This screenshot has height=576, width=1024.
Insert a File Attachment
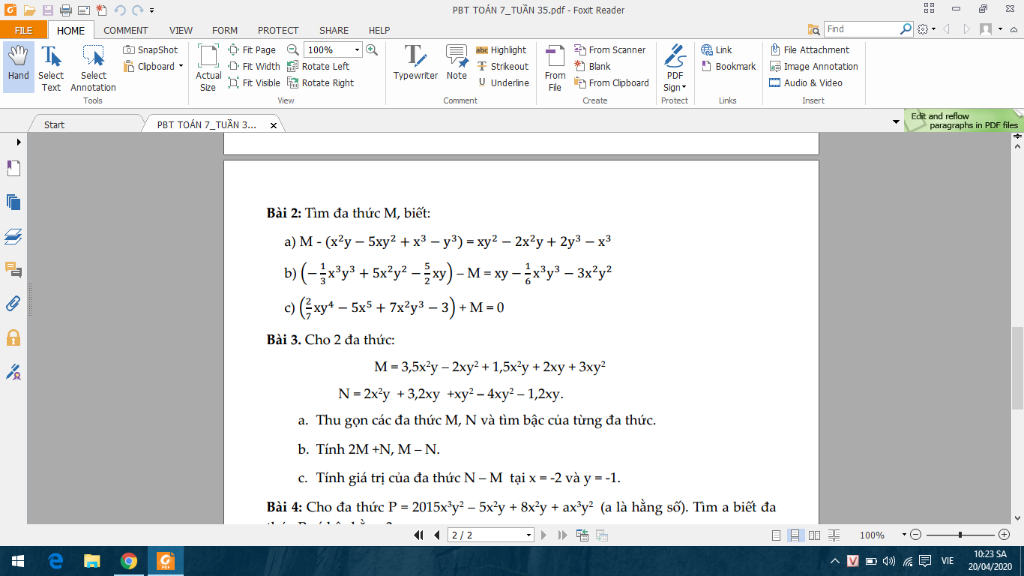point(809,50)
